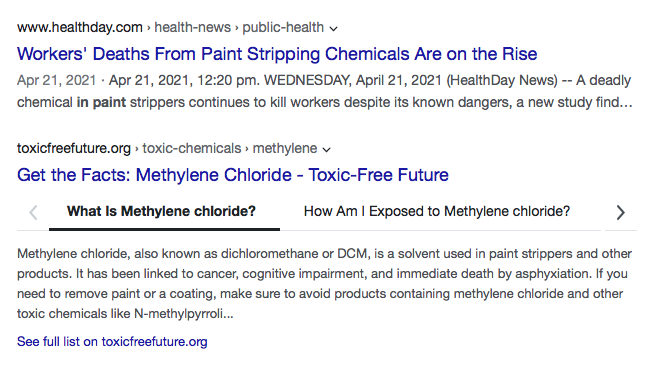Screen dimensions: 665x378
Task: Click the health-news breadcrumb segment
Action: click(x=193, y=28)
